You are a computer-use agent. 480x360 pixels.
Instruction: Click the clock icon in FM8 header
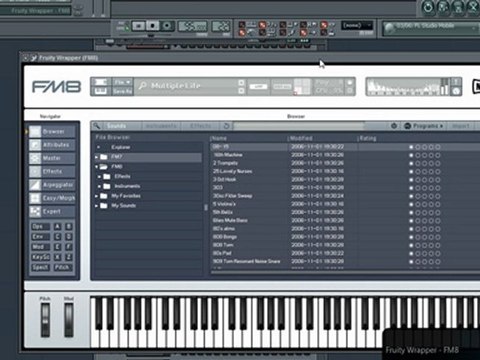tap(456, 91)
